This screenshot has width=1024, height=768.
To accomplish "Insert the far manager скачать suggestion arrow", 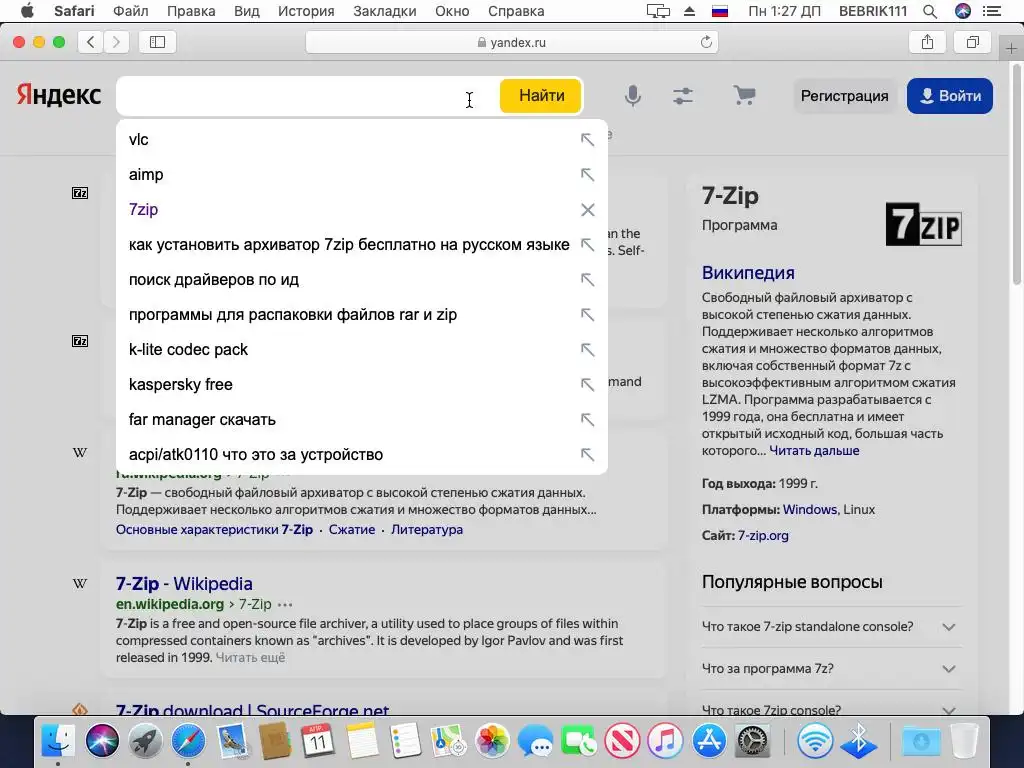I will [x=588, y=420].
